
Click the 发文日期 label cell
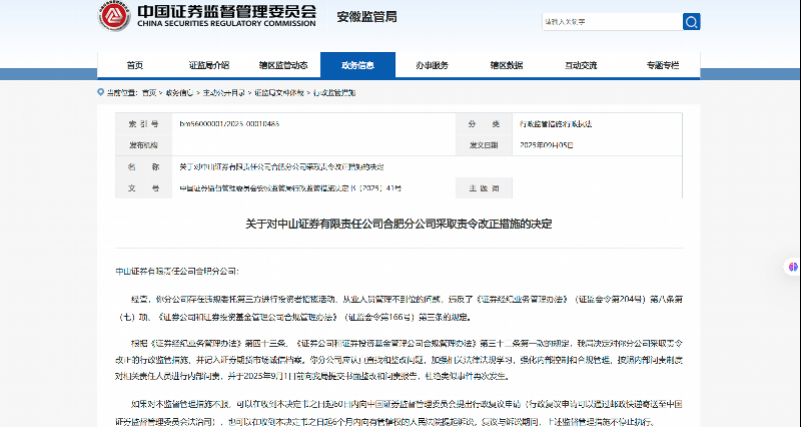484,146
